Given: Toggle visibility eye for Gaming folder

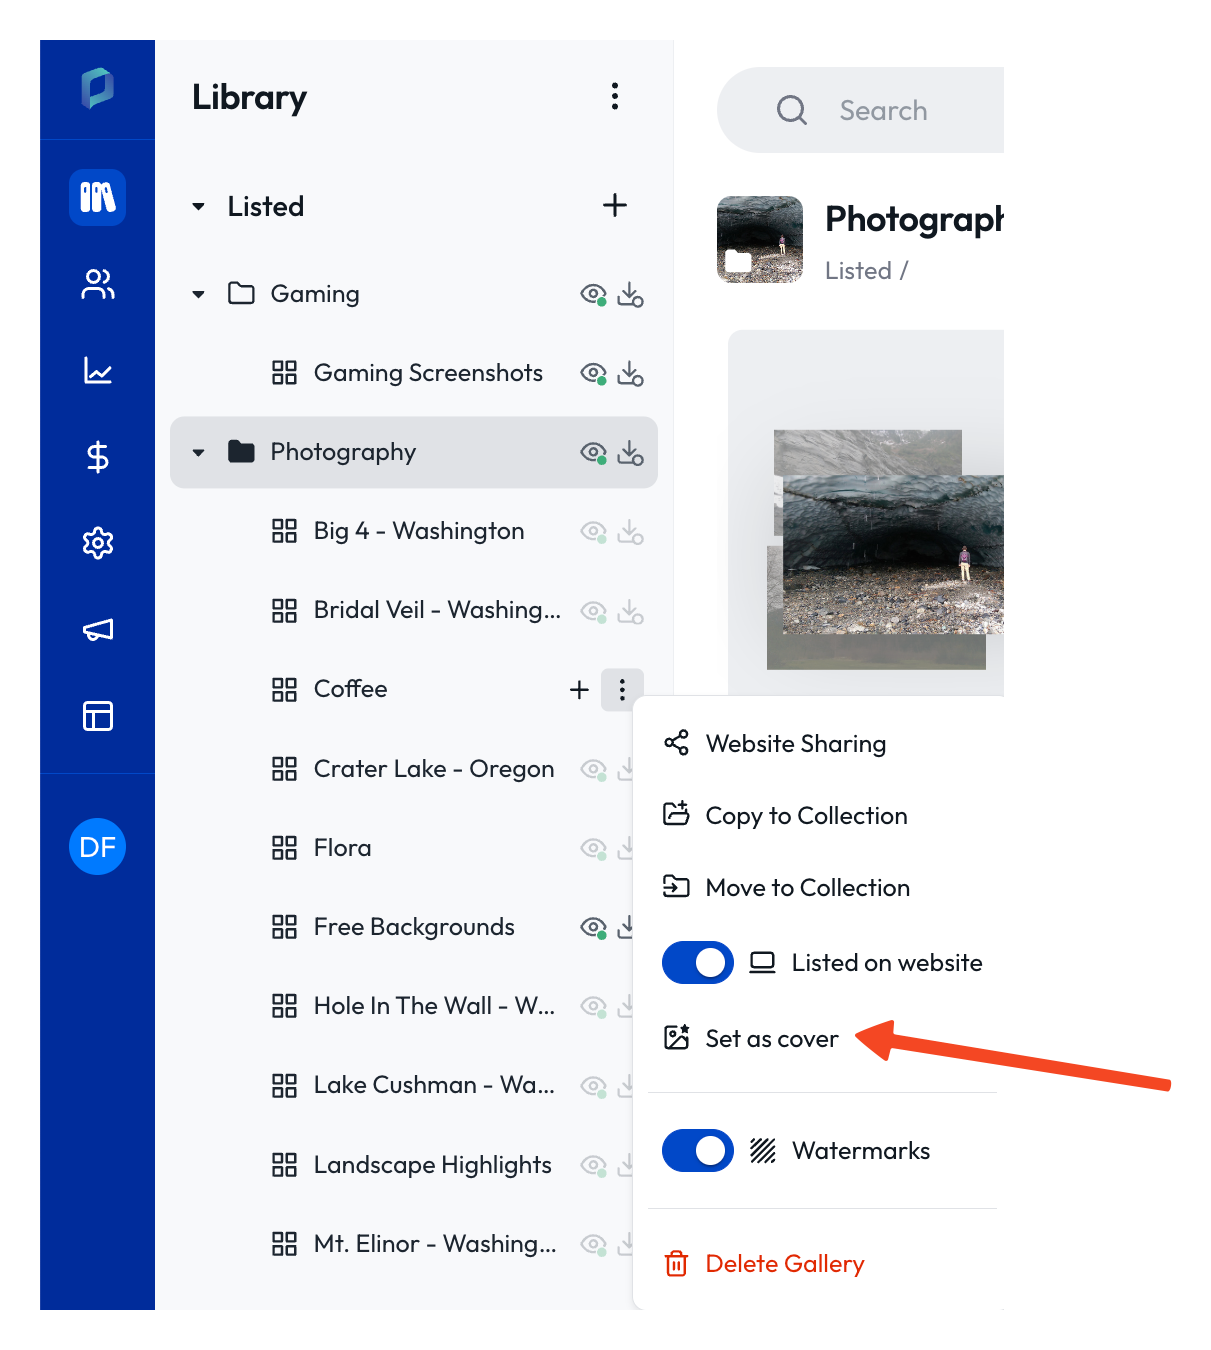Looking at the screenshot, I should pyautogui.click(x=593, y=294).
